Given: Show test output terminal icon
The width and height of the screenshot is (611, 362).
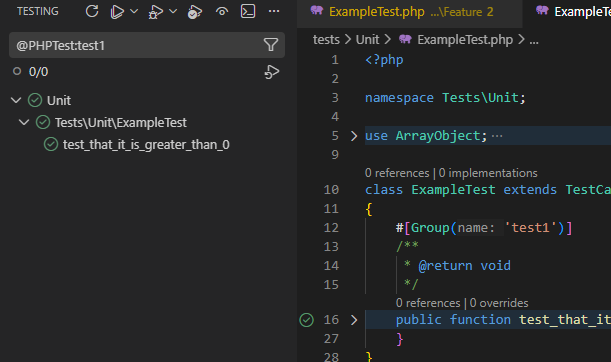Looking at the screenshot, I should click(x=248, y=11).
